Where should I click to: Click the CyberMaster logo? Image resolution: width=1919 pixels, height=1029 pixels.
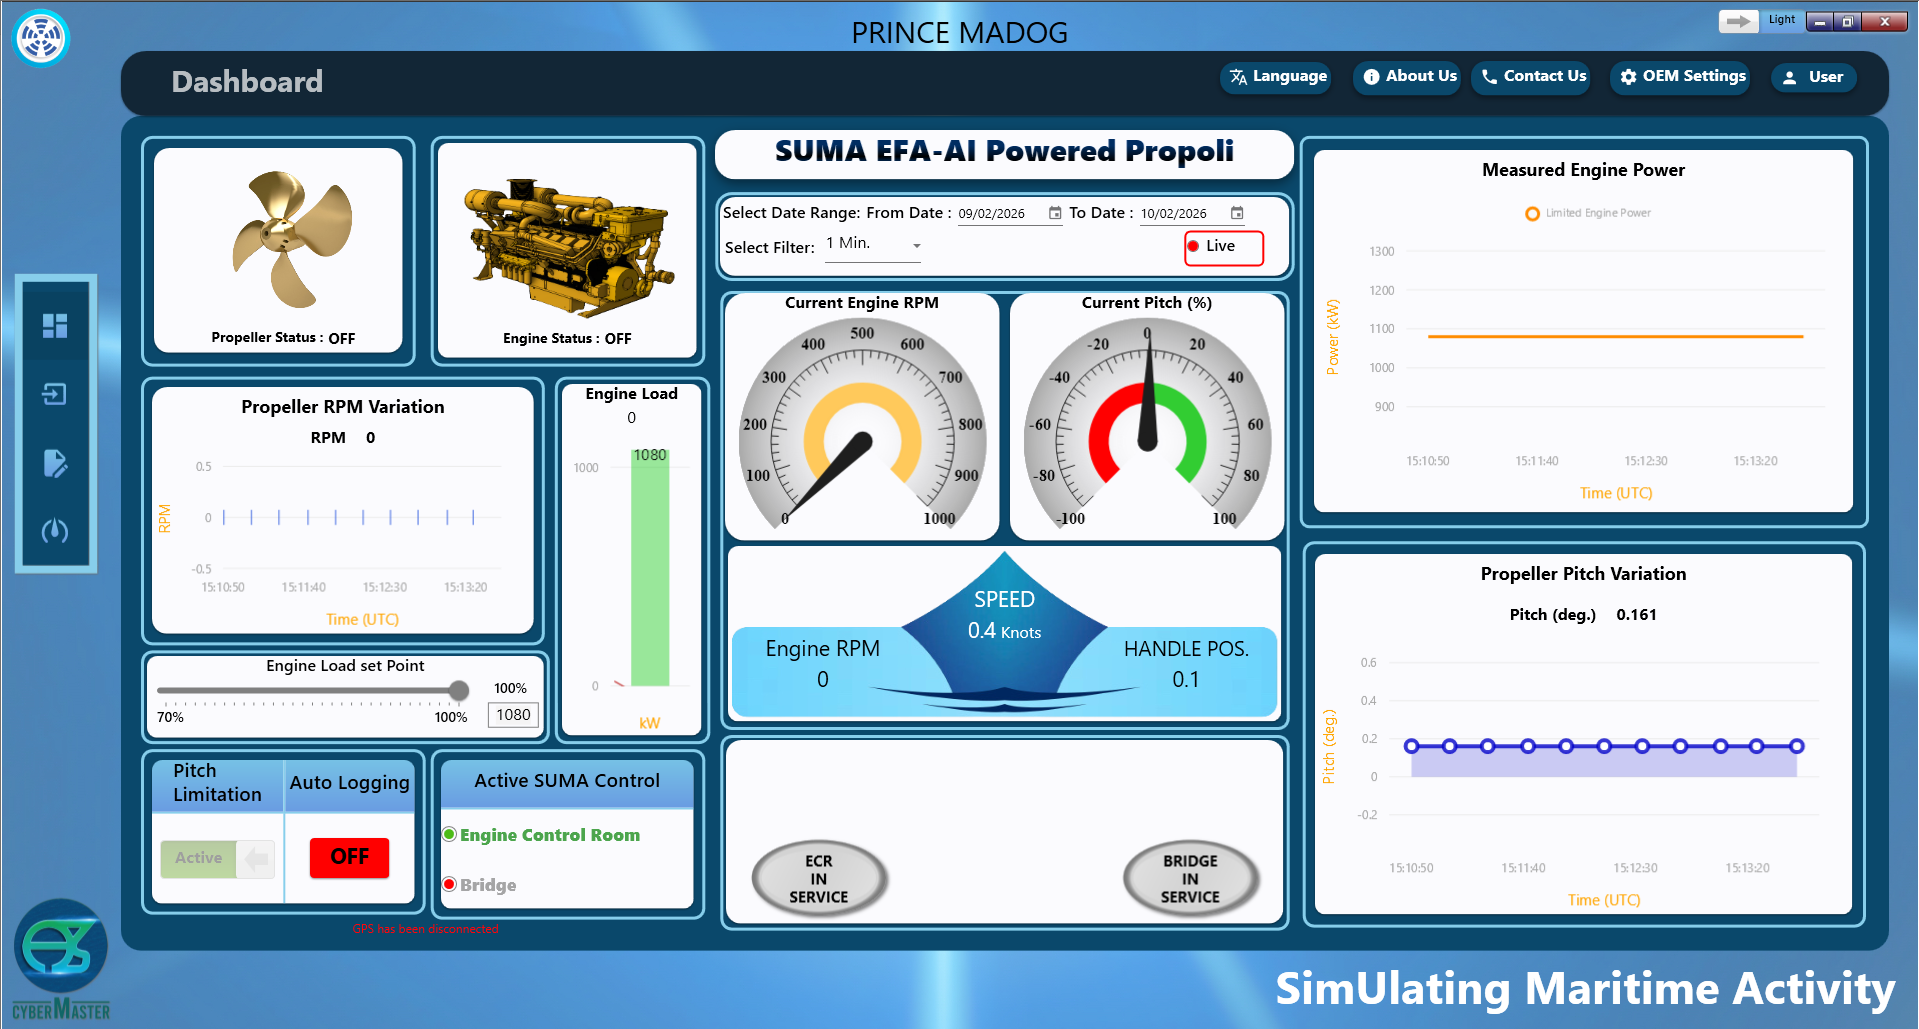(x=61, y=960)
